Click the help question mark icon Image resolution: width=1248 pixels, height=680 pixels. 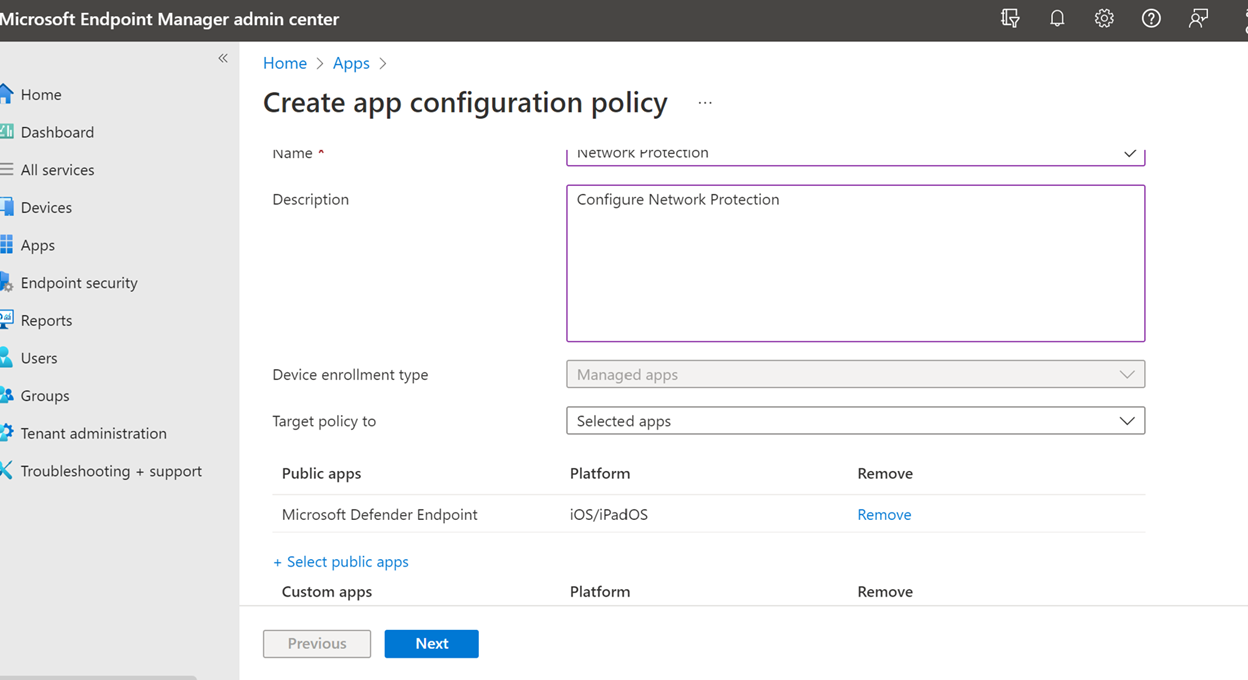[1151, 19]
